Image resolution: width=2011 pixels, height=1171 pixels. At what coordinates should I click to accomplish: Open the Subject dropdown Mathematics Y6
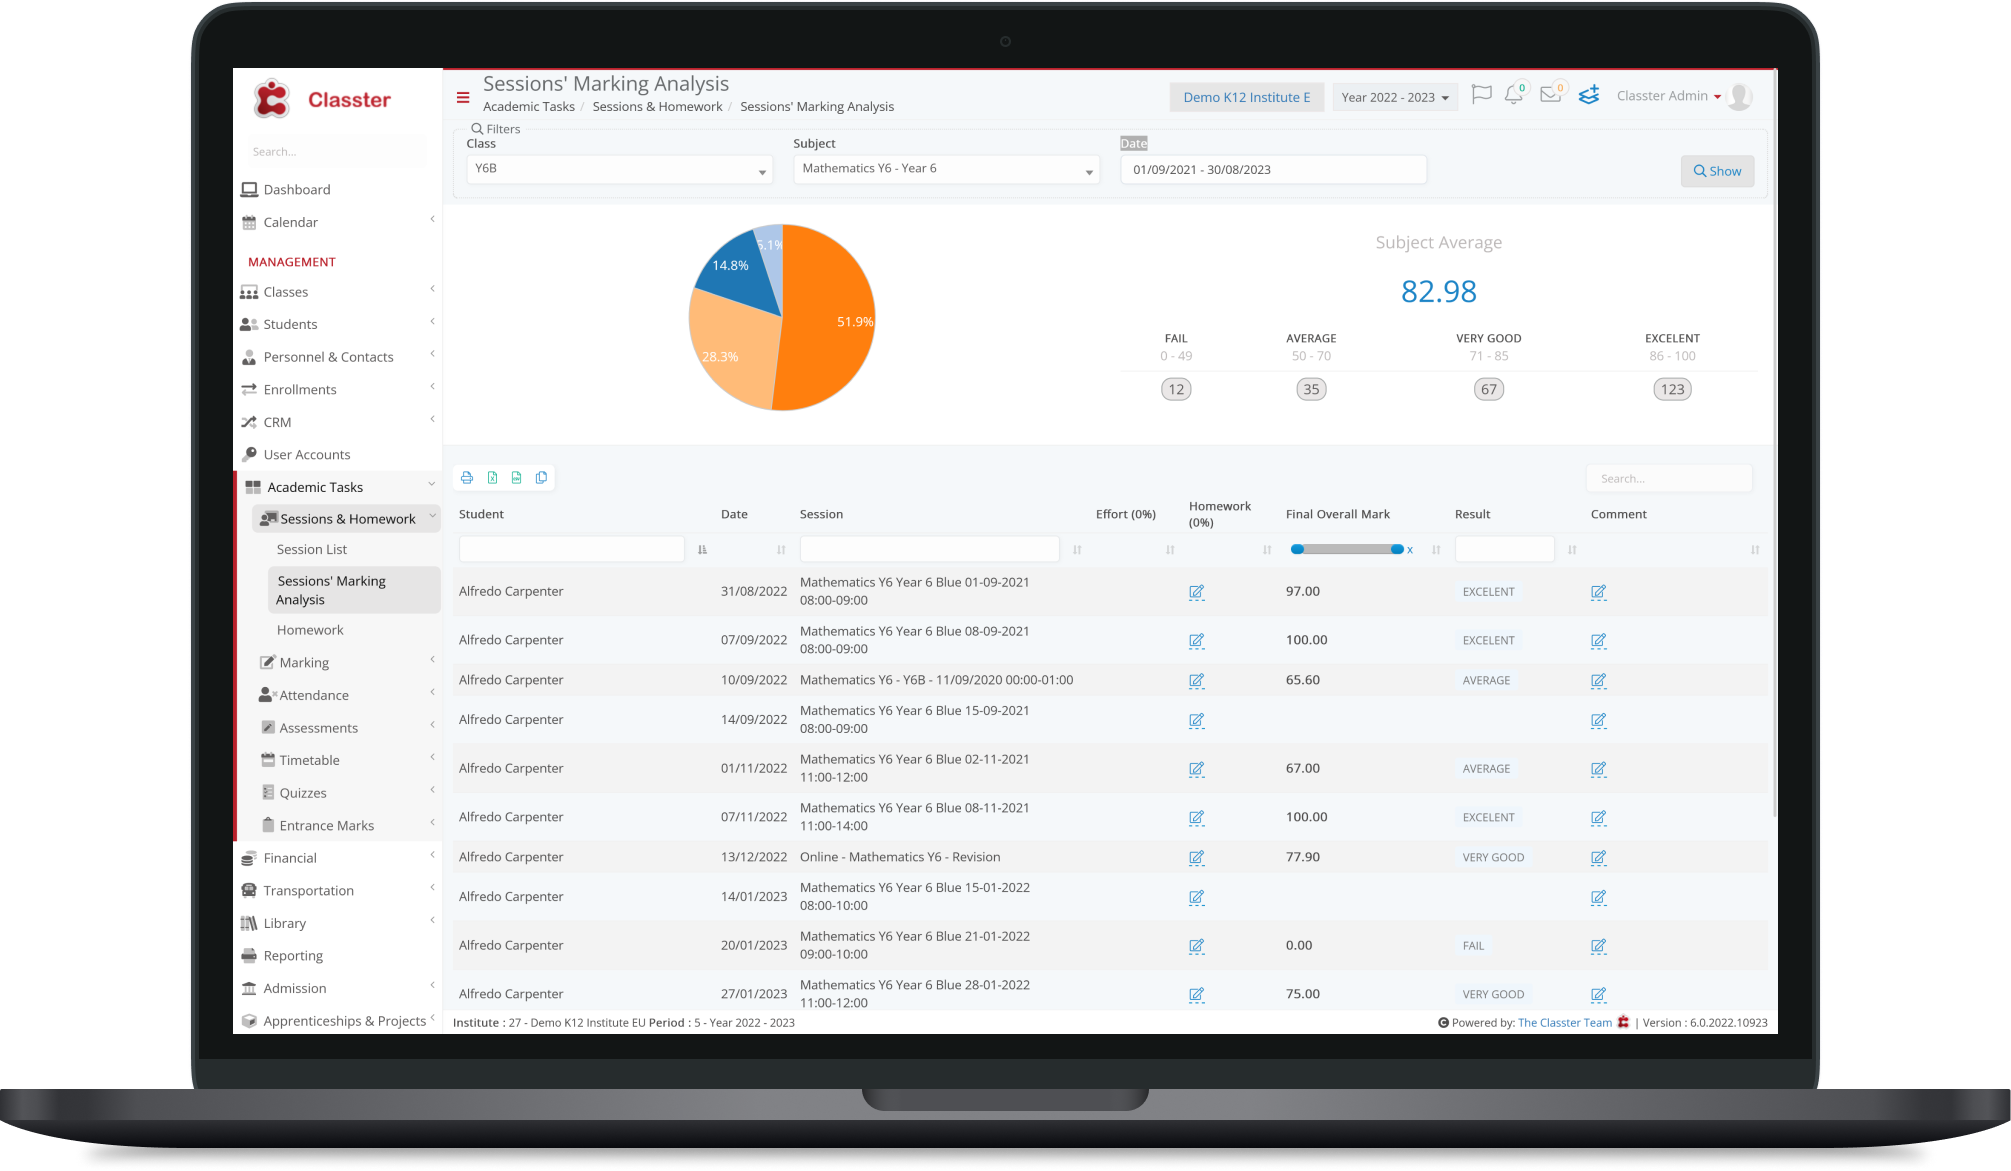pyautogui.click(x=946, y=169)
